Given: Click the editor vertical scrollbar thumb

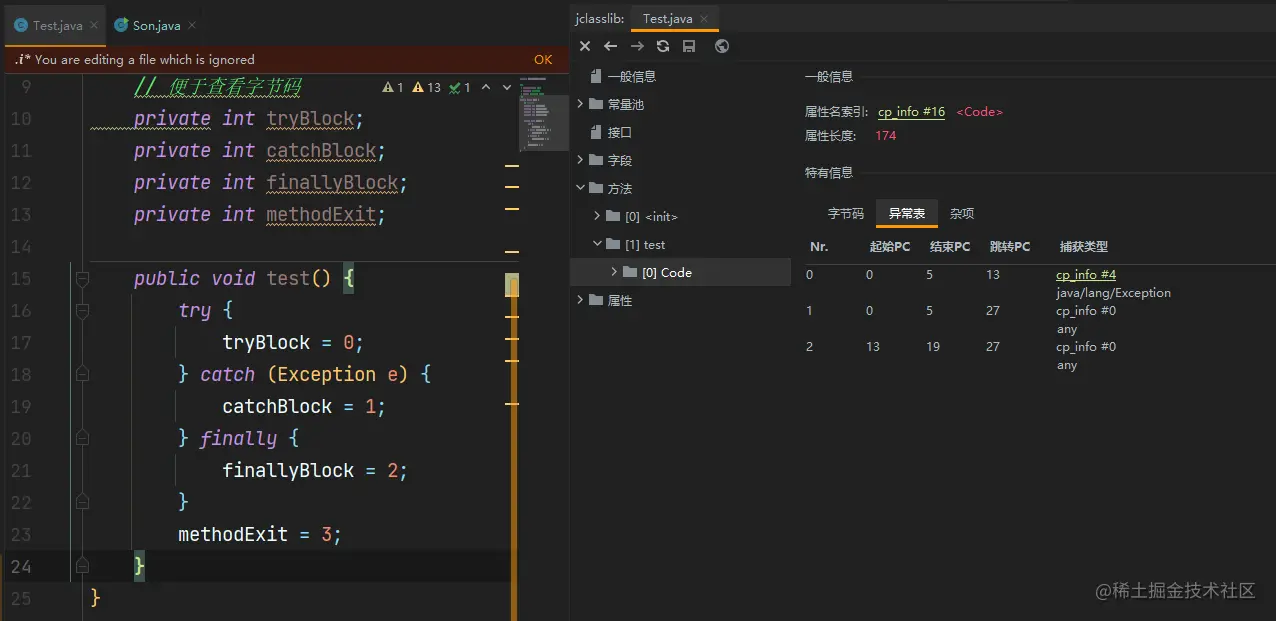Looking at the screenshot, I should tap(514, 448).
